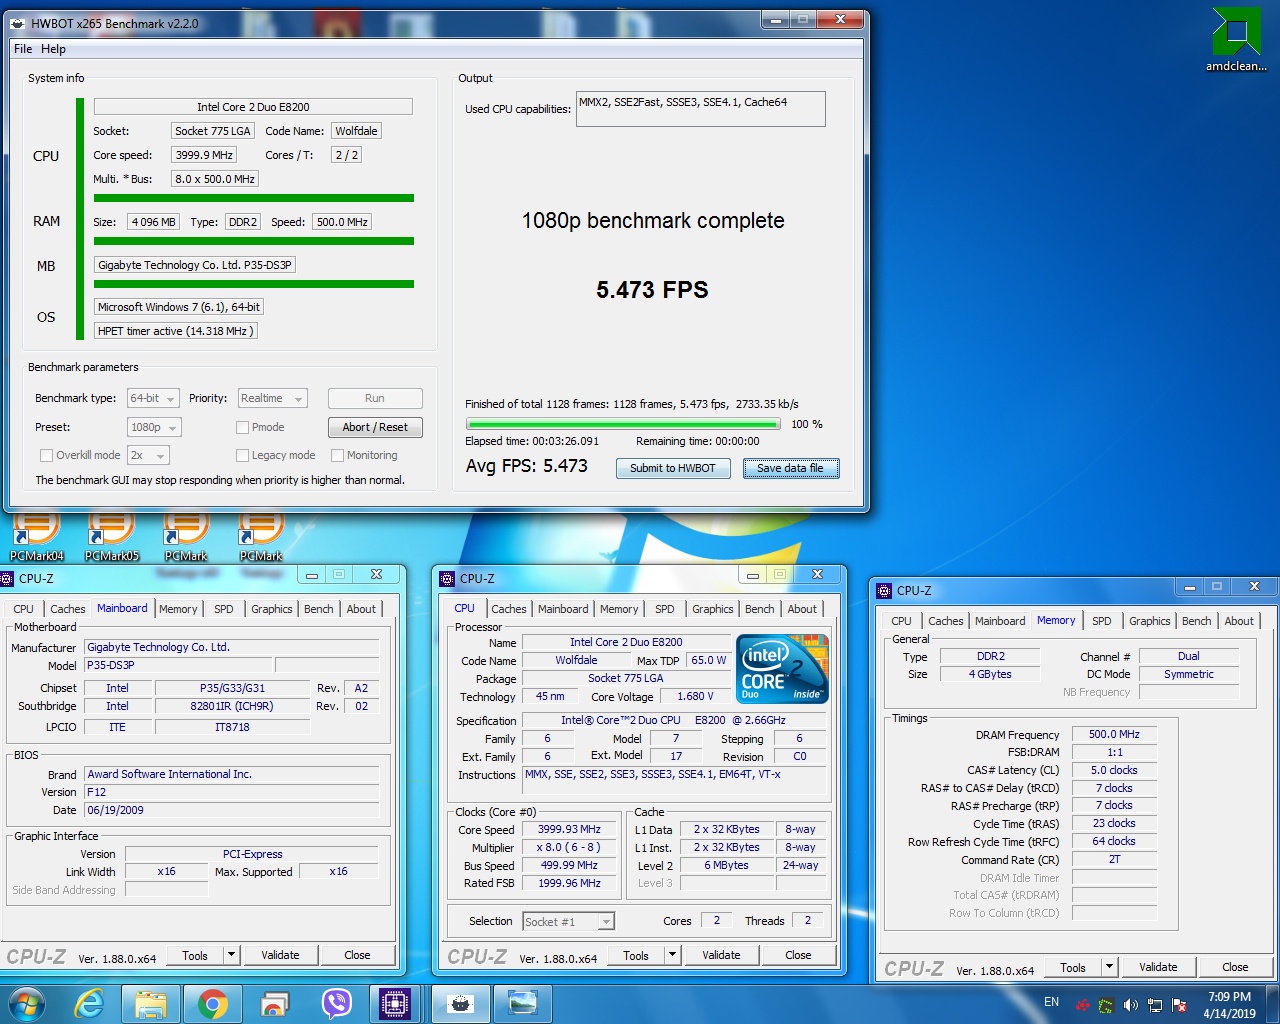Click the HWBOT x265 title bar icon
Viewport: 1280px width, 1024px height.
(x=18, y=23)
